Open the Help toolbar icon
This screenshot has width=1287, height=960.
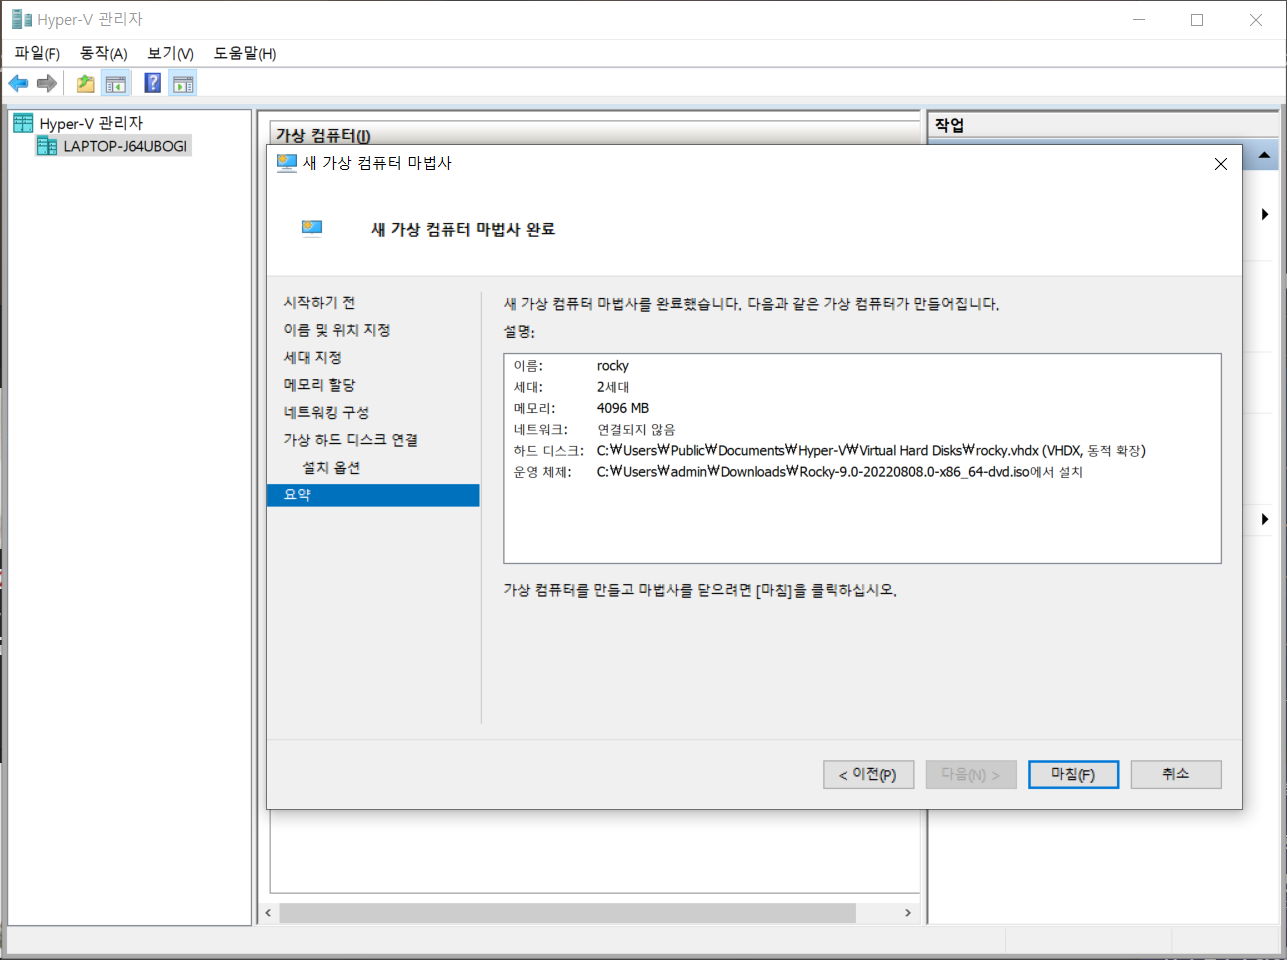(x=153, y=83)
